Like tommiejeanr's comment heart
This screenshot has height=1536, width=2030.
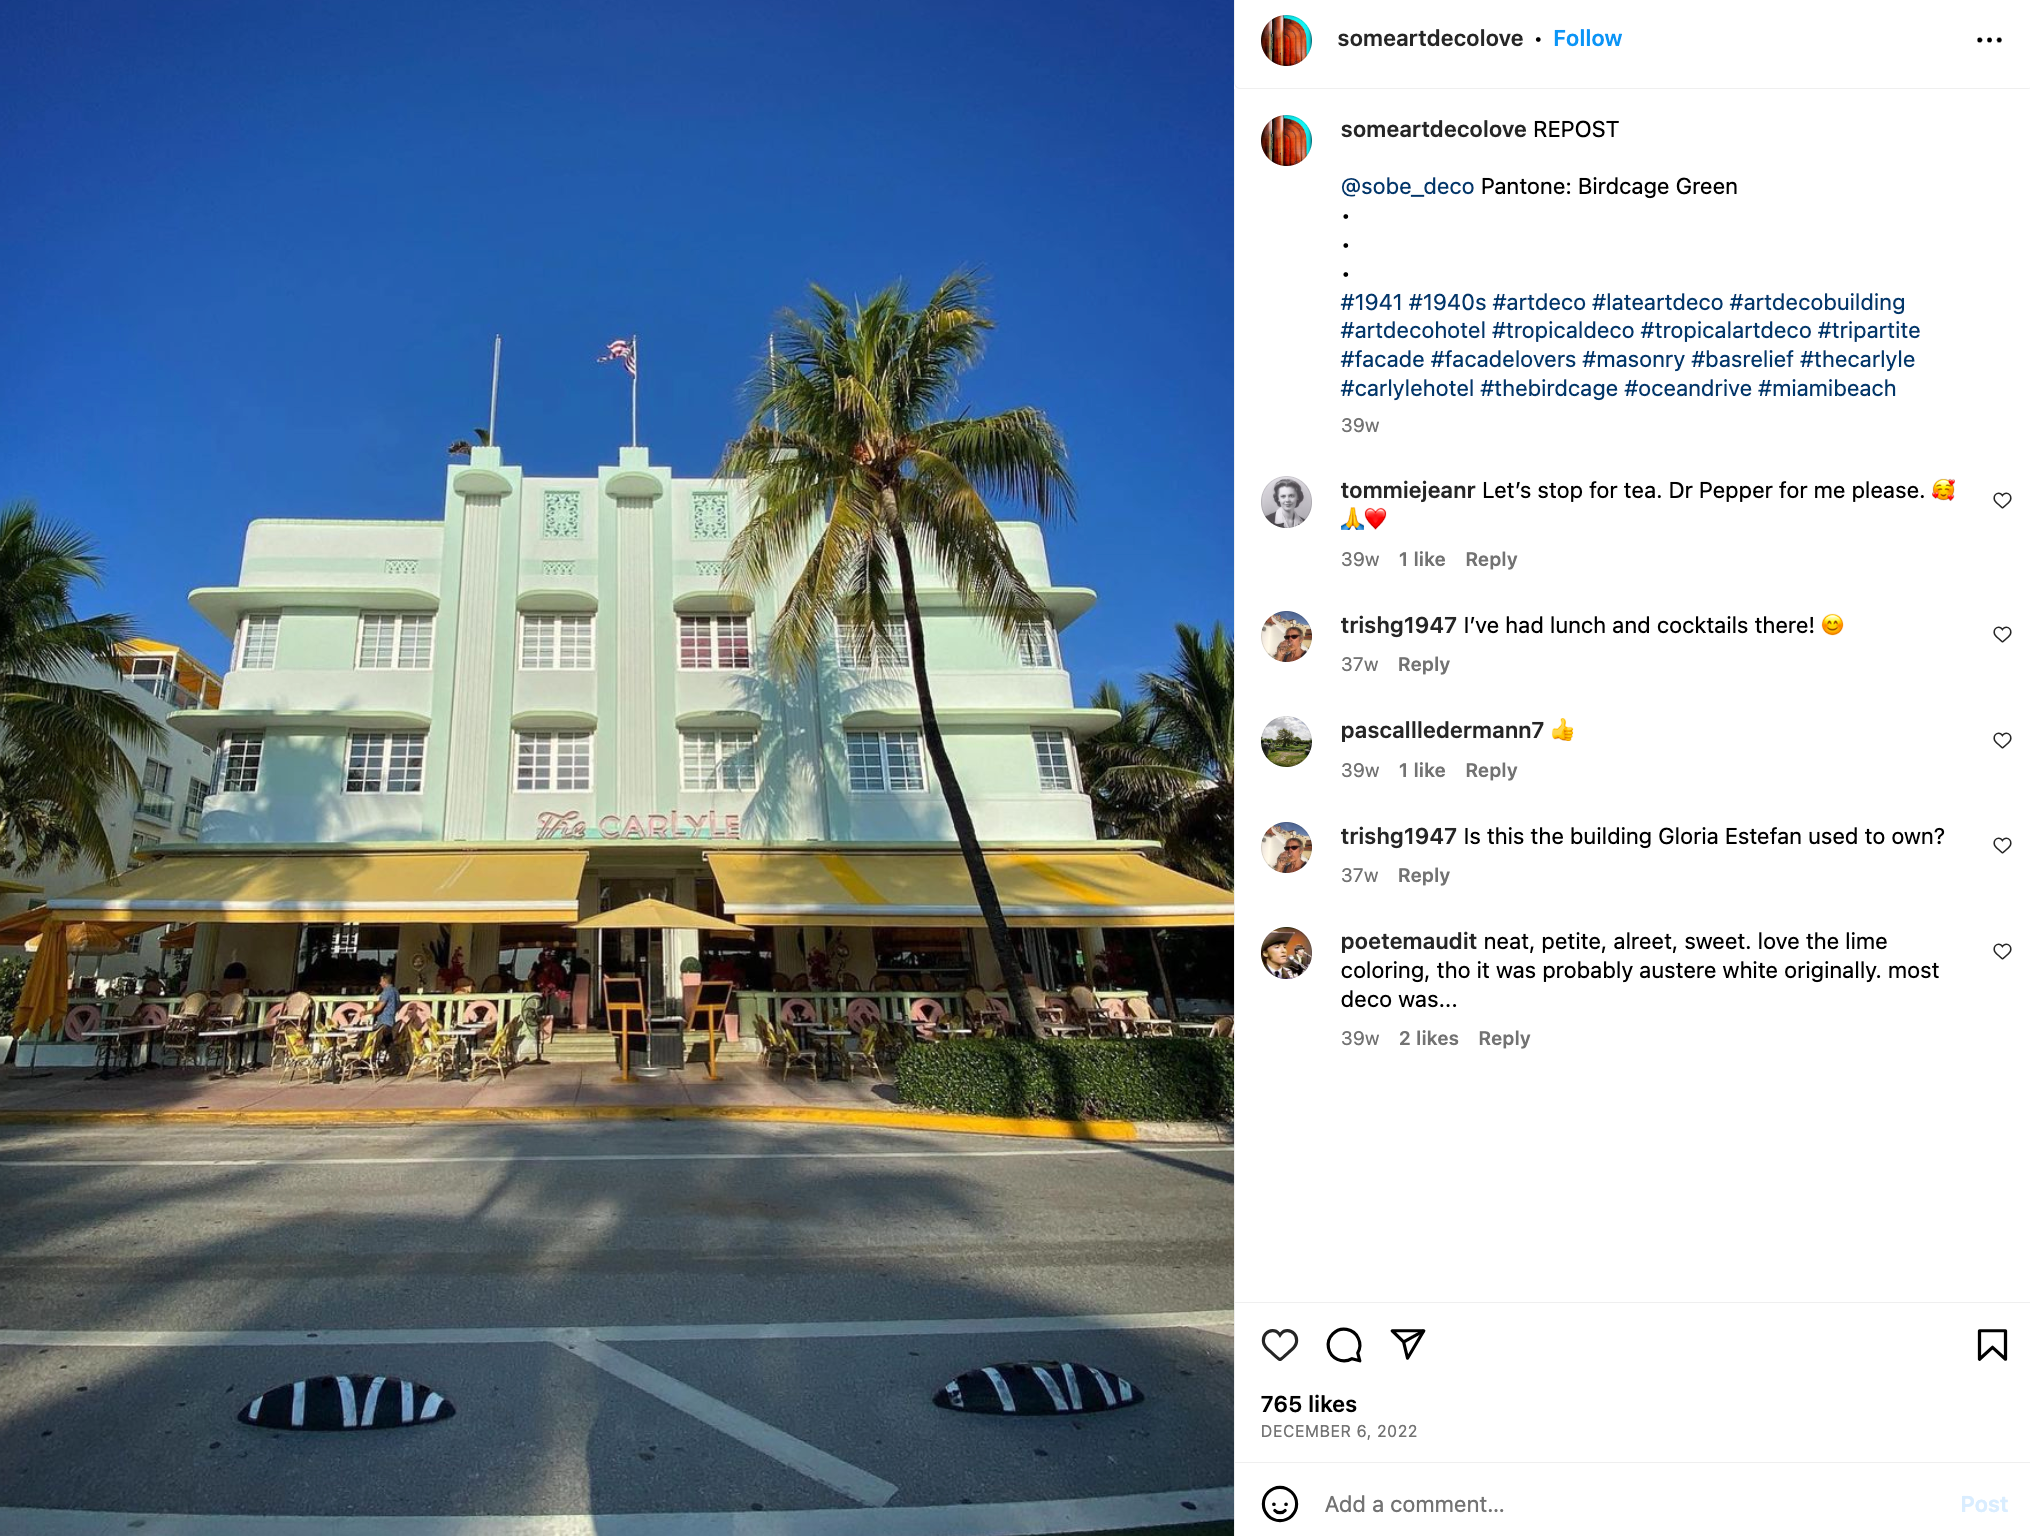(2002, 500)
